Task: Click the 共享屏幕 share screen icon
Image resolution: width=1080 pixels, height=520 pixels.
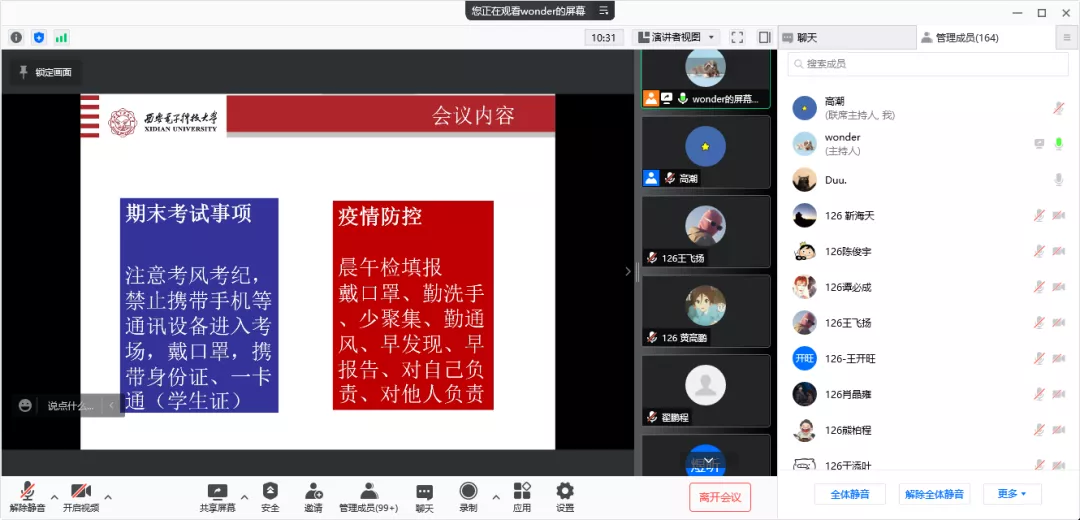Action: click(217, 491)
